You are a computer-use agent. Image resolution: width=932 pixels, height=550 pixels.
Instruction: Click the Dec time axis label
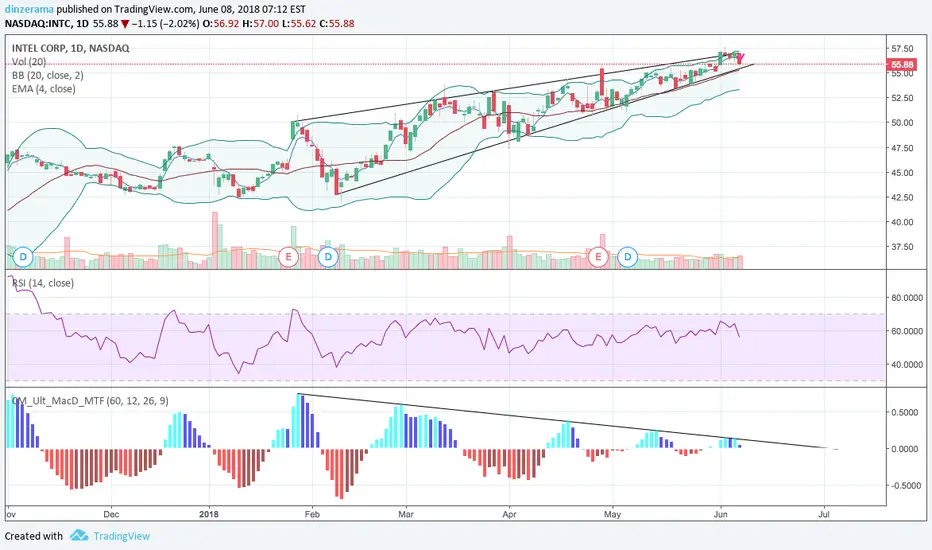(111, 514)
